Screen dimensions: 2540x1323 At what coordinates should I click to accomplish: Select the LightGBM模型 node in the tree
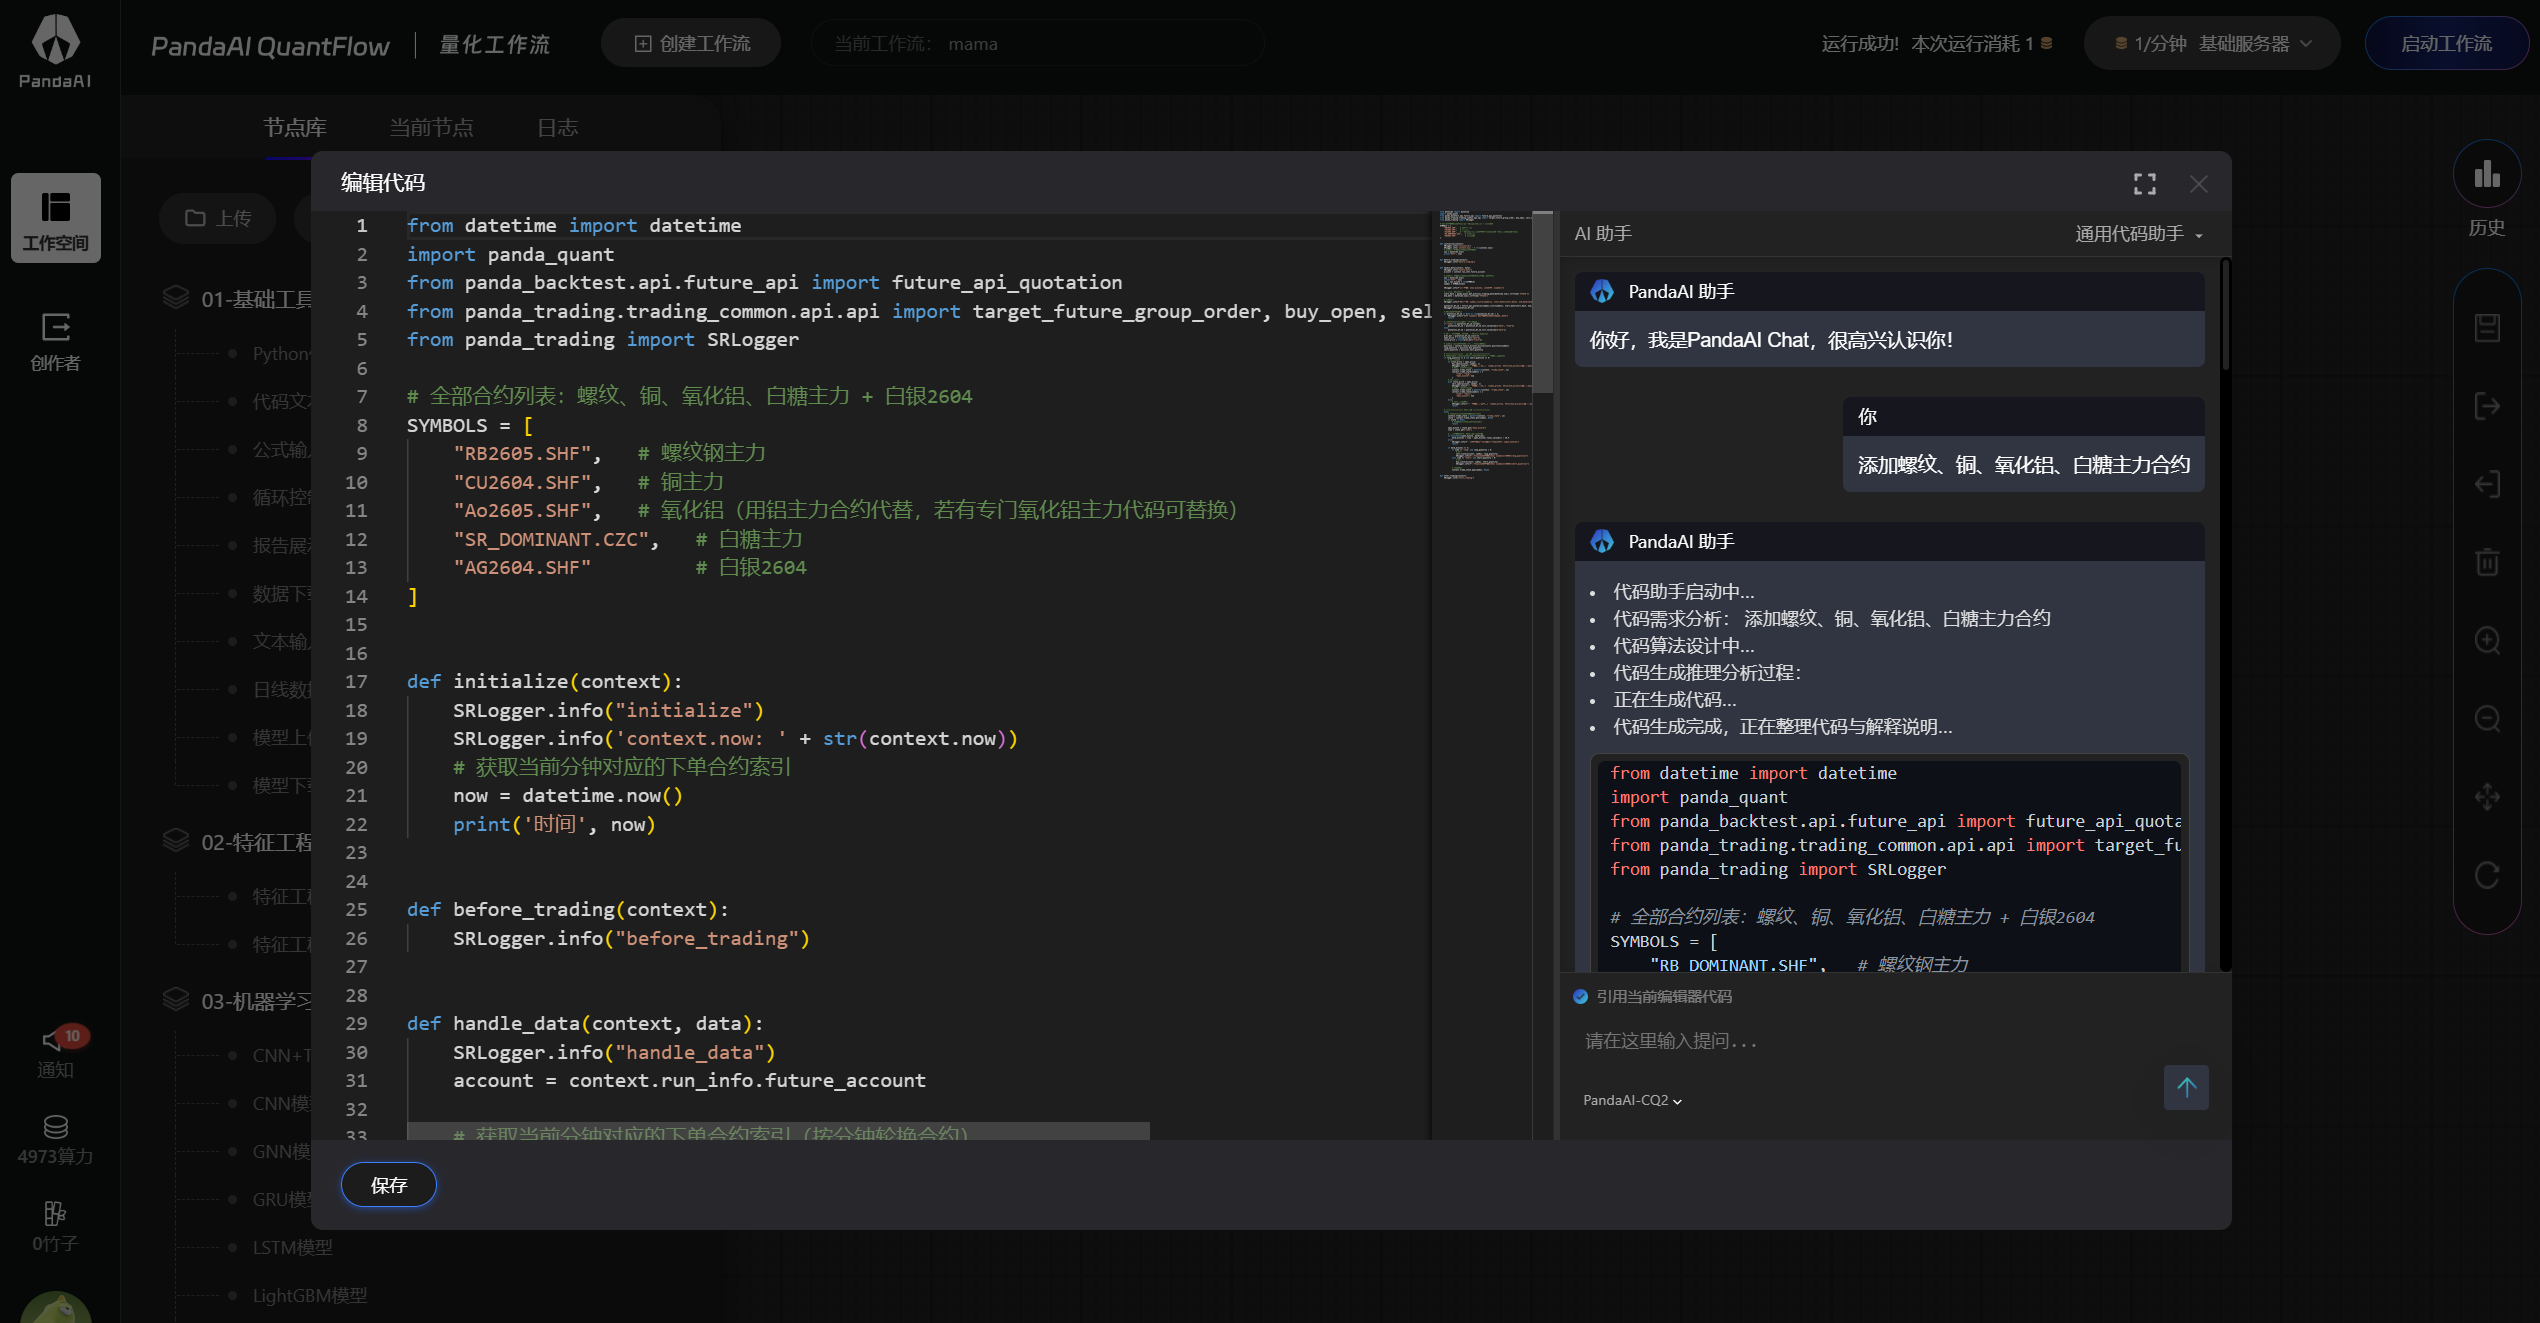point(310,1295)
